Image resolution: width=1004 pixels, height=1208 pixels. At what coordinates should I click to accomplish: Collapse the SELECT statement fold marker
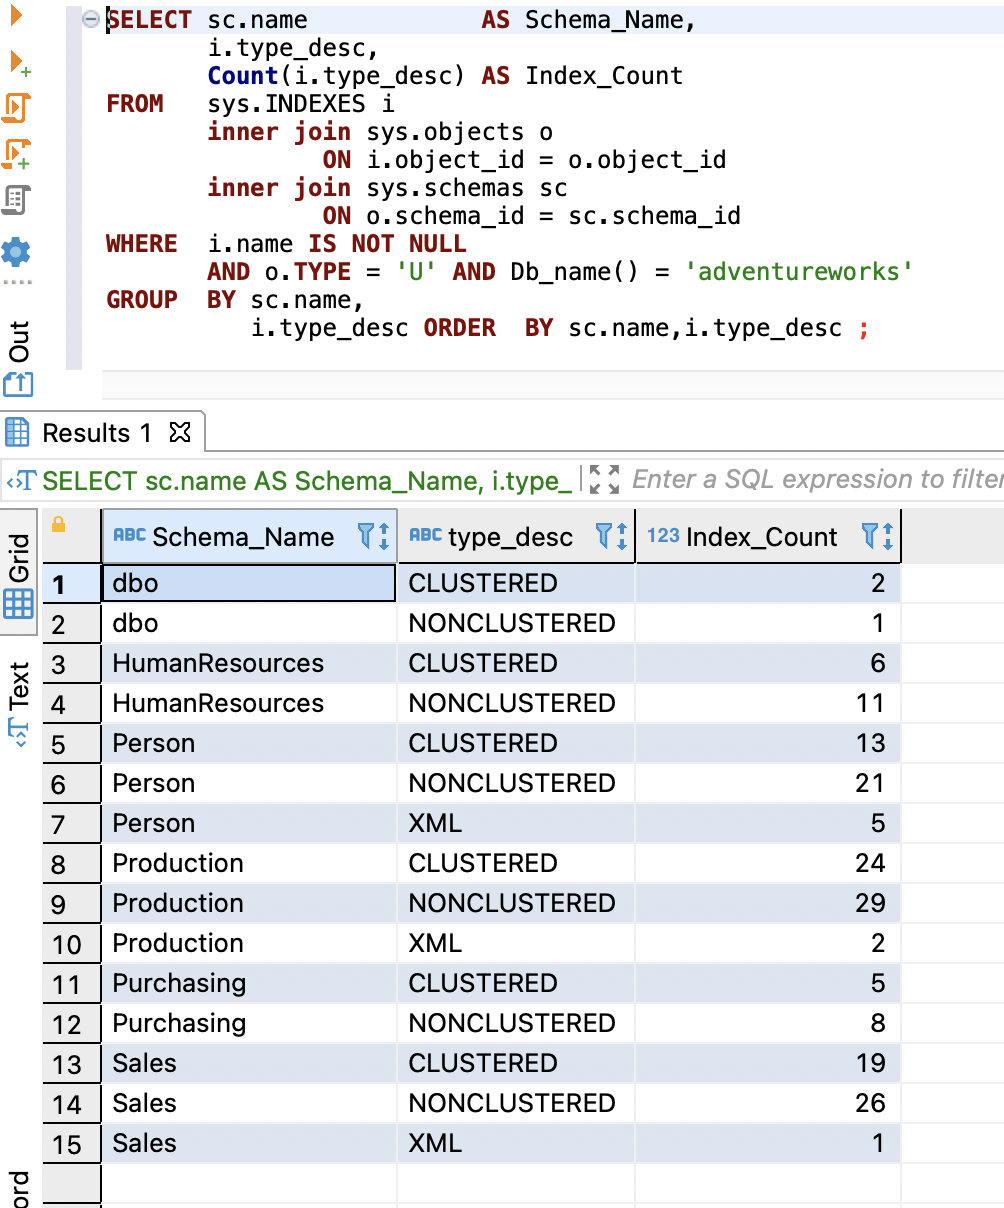91,20
